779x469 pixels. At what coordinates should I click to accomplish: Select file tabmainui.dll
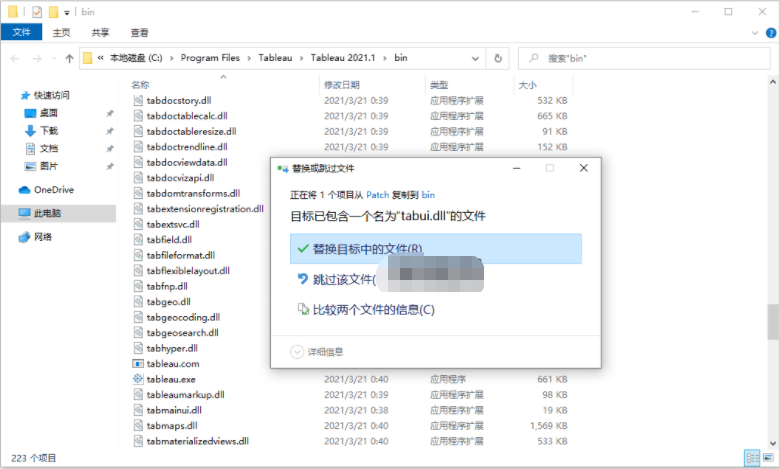tap(174, 410)
